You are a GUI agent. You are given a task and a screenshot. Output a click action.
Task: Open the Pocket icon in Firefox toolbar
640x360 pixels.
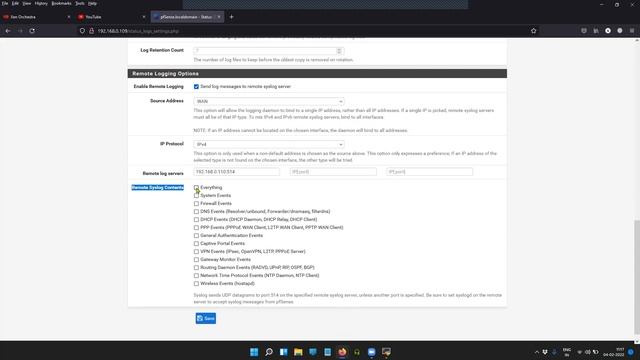point(584,31)
